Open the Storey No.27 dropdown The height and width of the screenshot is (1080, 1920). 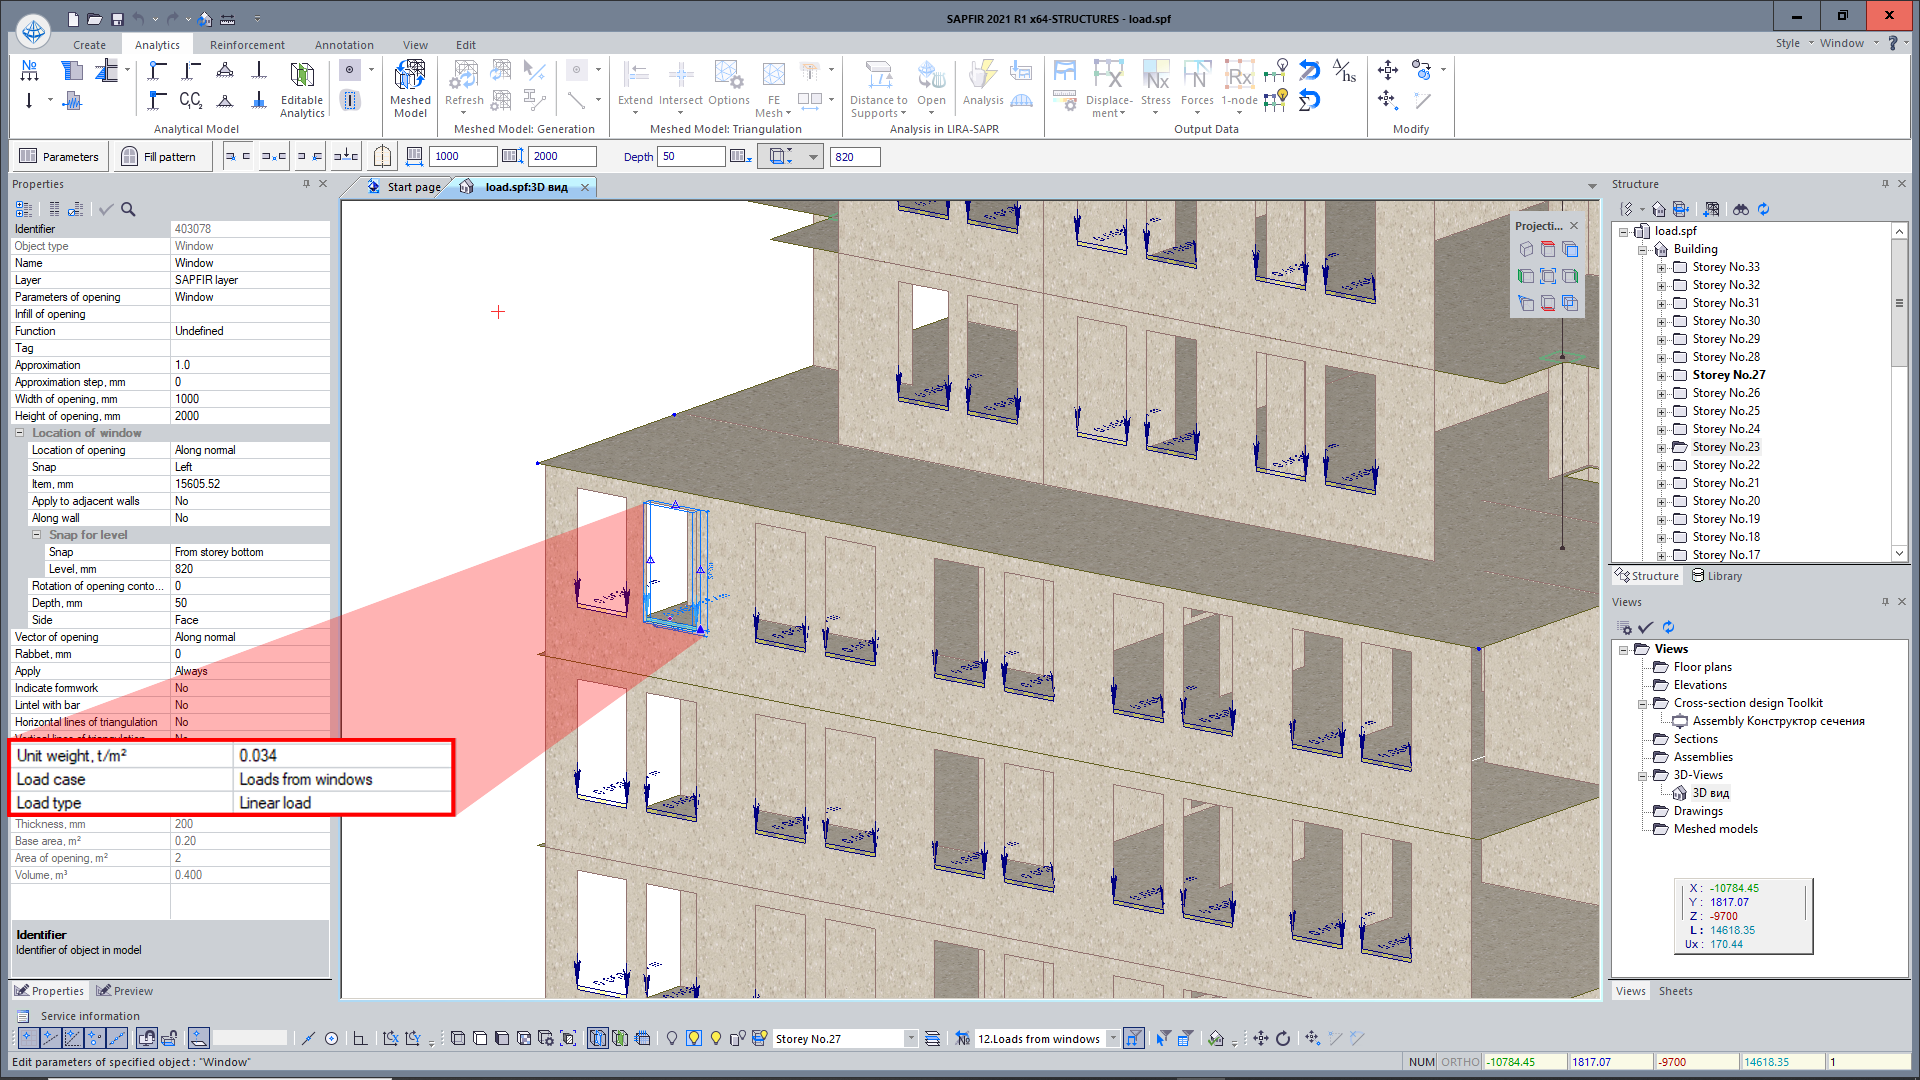tap(910, 1039)
